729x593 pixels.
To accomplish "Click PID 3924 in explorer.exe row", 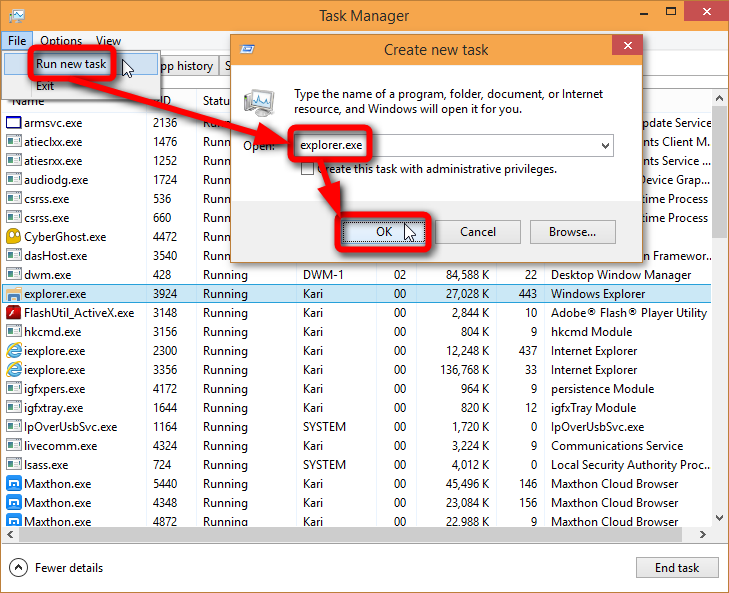I will [x=165, y=293].
